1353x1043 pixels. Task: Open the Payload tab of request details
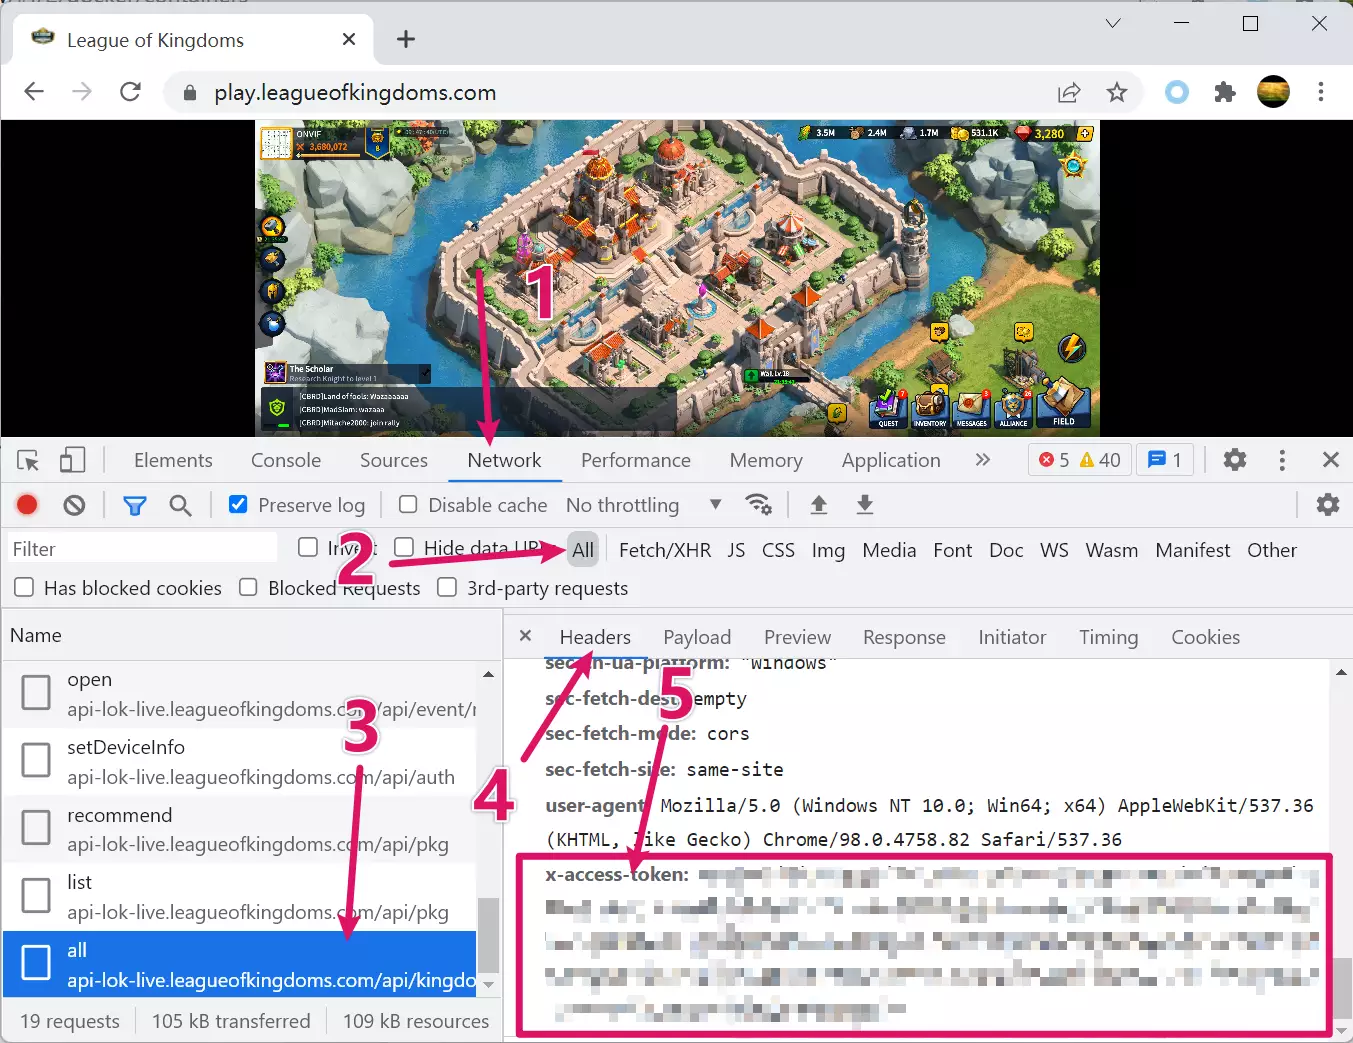[x=697, y=637]
